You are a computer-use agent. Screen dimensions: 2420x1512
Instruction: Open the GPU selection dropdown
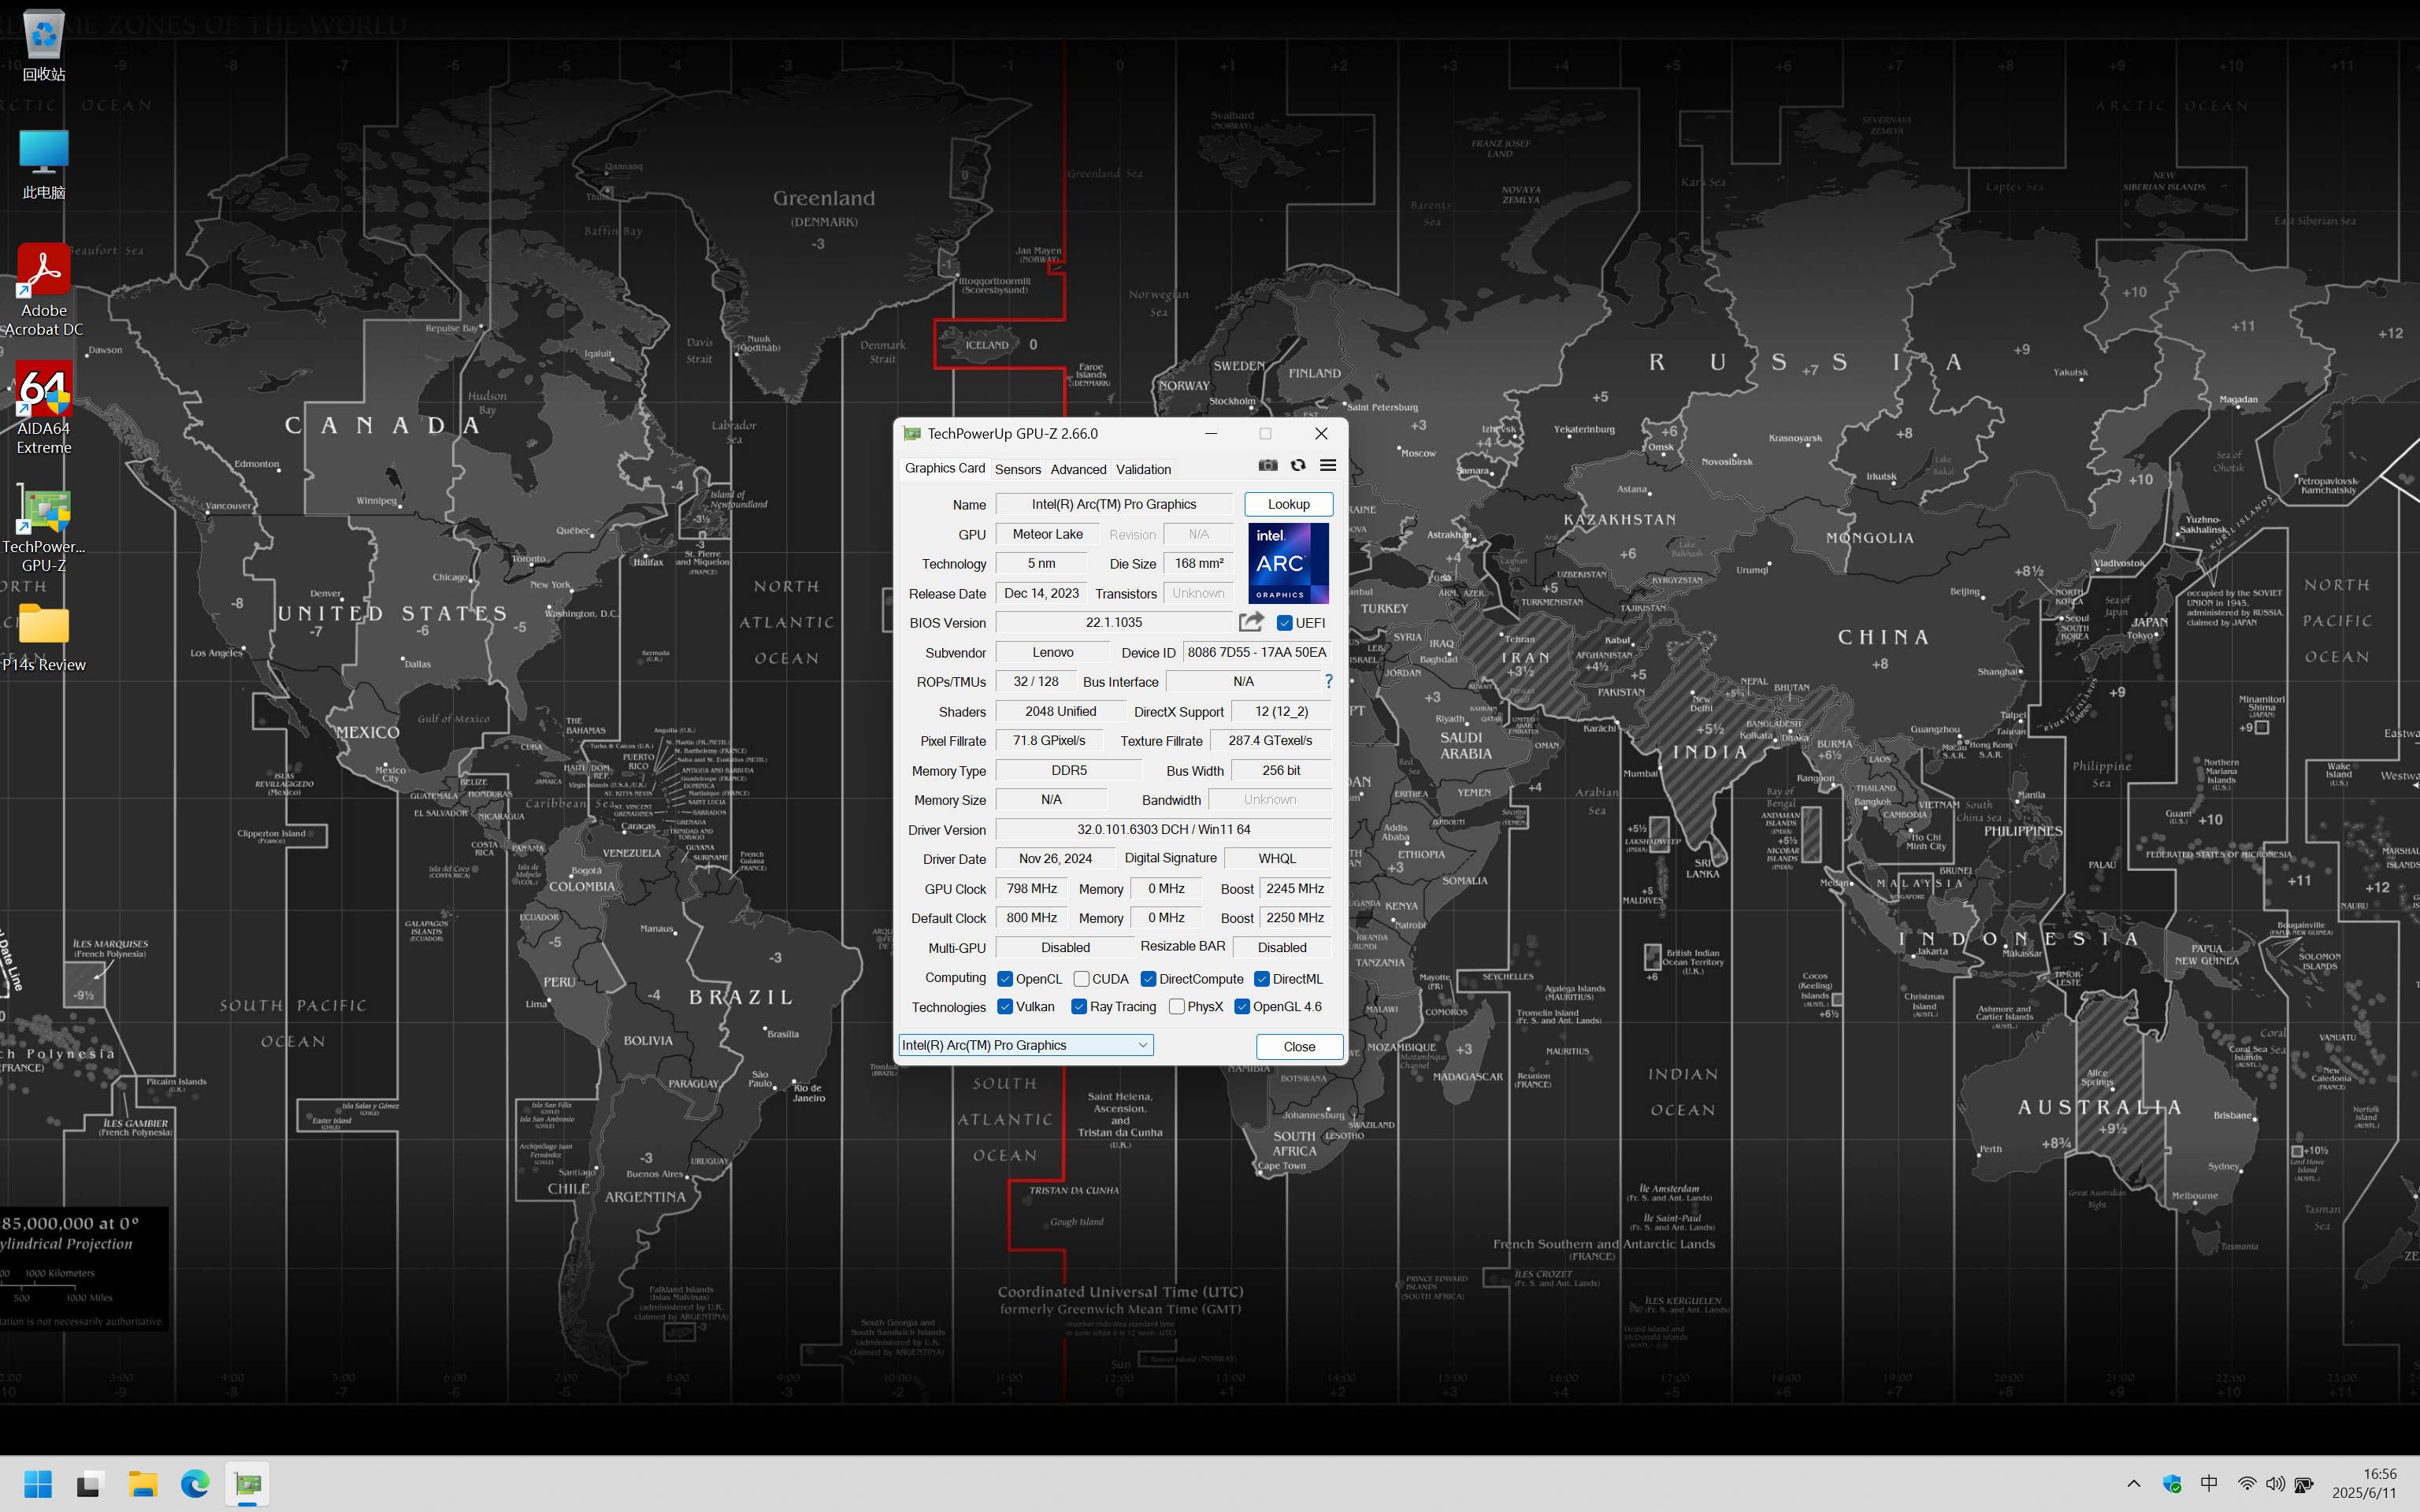click(x=1026, y=1045)
